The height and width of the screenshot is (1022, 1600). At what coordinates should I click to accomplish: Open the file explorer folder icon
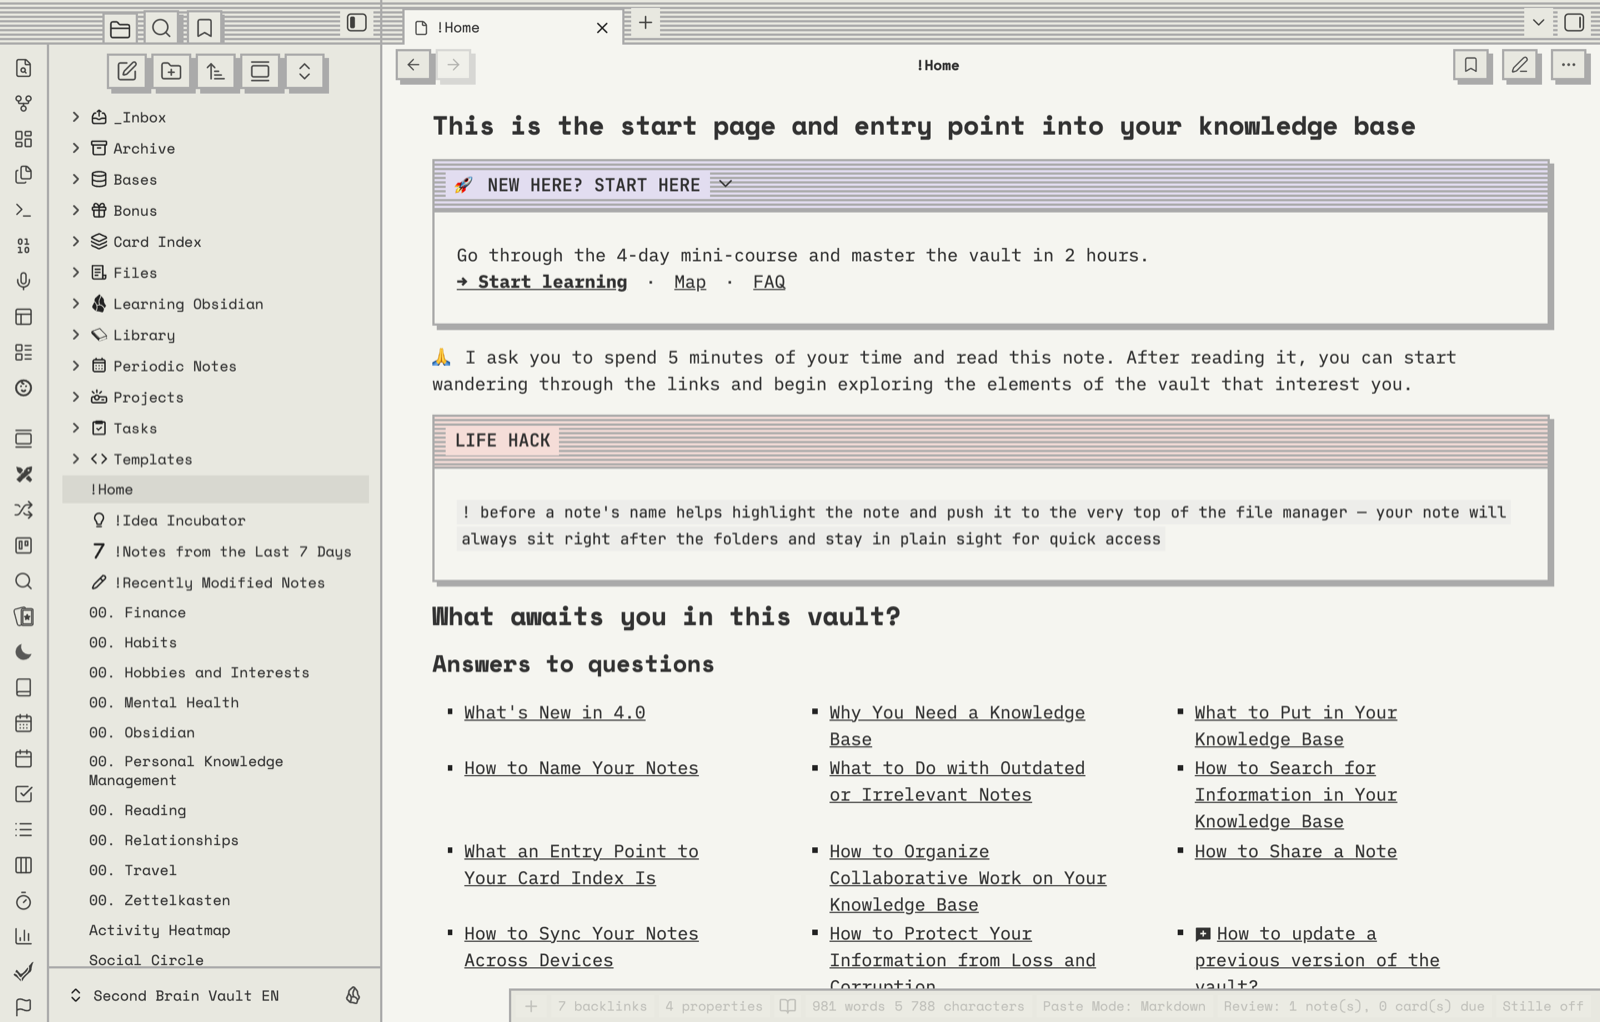(120, 28)
